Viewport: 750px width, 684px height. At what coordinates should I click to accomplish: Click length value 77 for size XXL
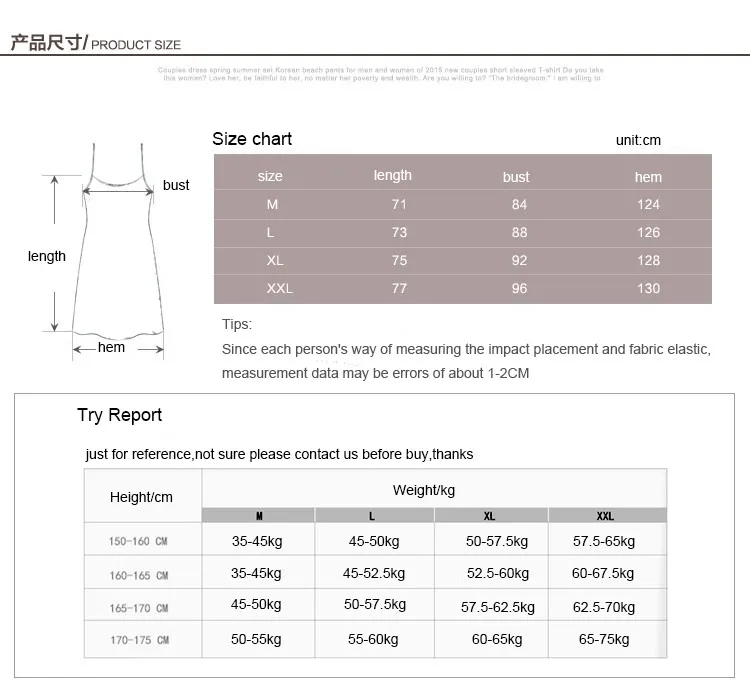tap(399, 288)
